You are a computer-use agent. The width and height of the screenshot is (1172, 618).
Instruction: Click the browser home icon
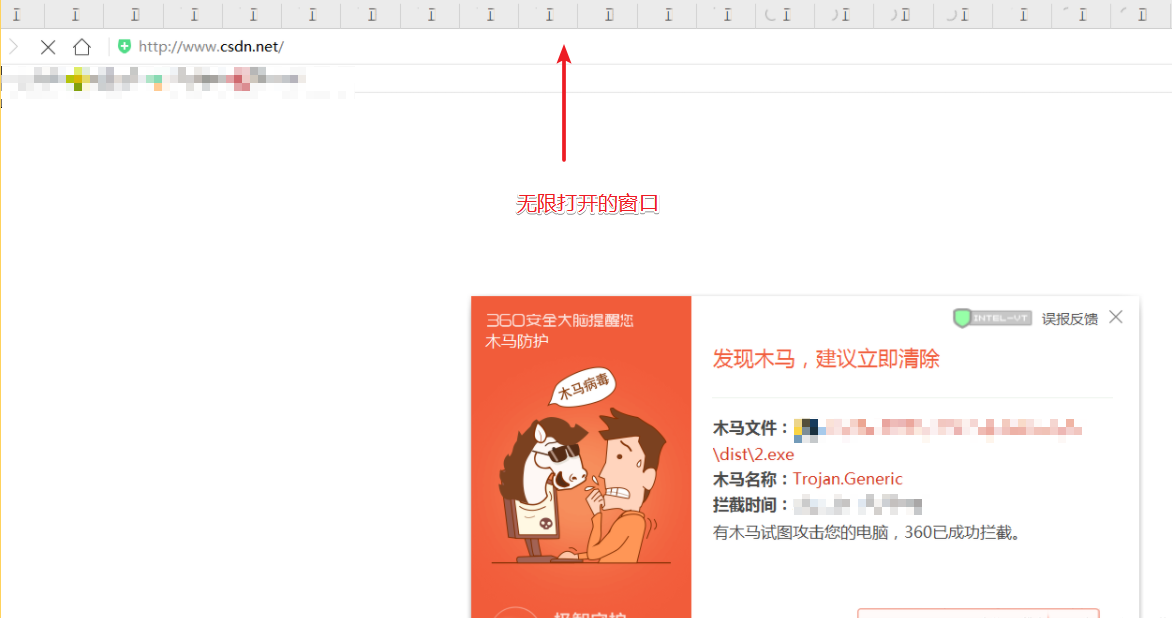click(82, 46)
